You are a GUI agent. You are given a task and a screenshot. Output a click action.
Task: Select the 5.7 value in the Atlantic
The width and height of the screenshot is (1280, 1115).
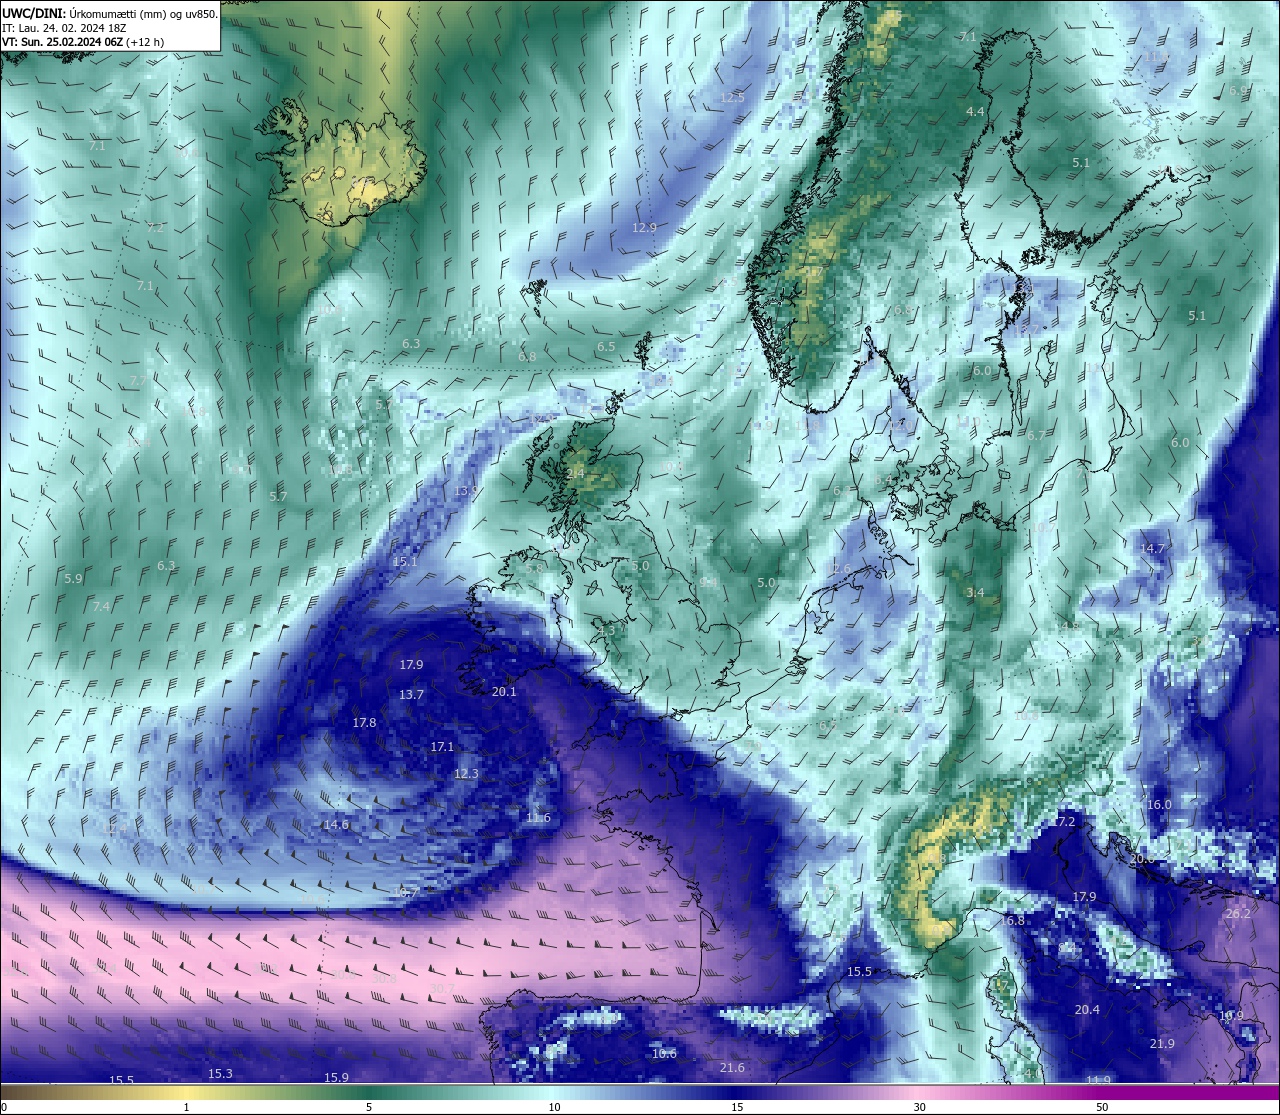[x=278, y=496]
